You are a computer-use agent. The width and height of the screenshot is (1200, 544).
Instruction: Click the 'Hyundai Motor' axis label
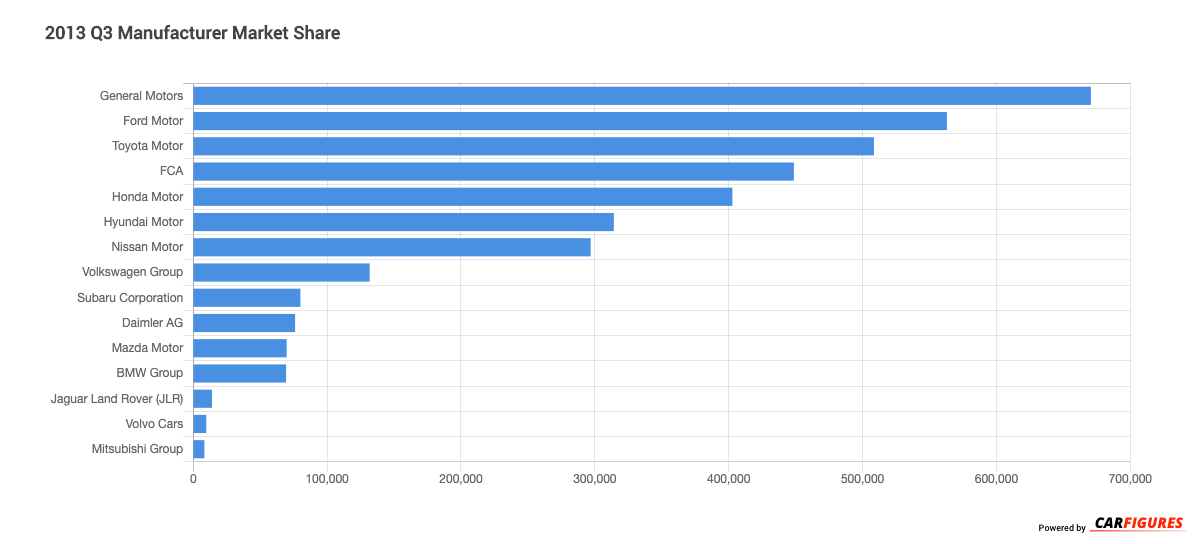[143, 222]
